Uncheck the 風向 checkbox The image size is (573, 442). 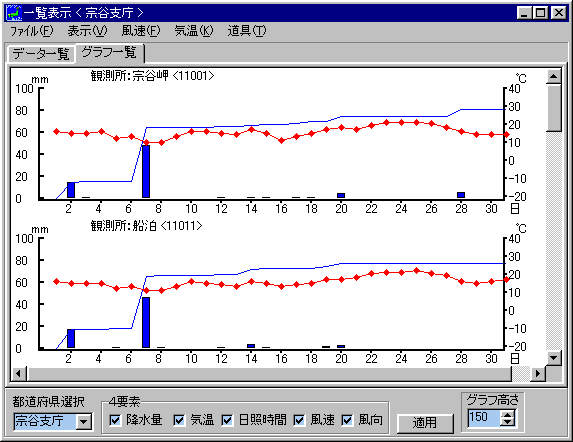347,420
